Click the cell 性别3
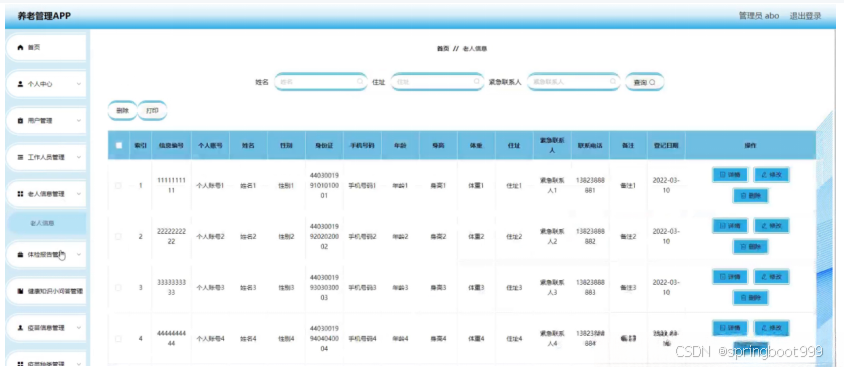 (x=286, y=288)
